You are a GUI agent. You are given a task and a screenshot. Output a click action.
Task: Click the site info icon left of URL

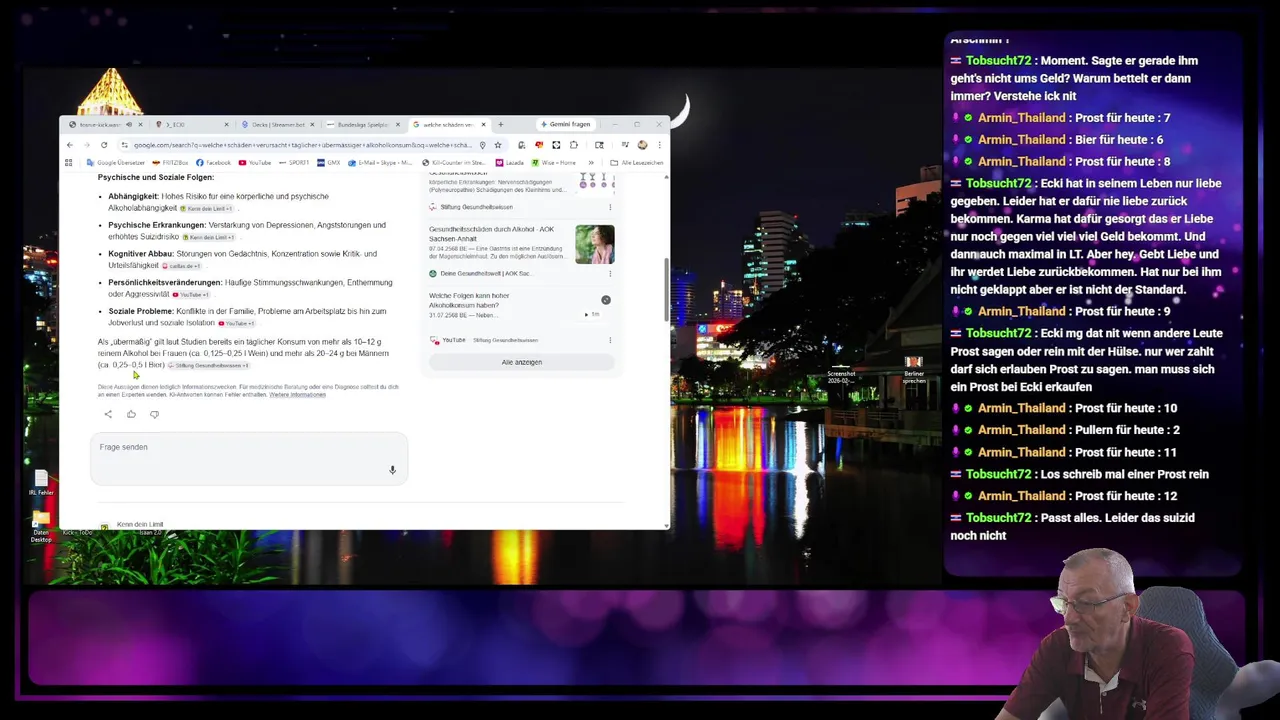[124, 145]
